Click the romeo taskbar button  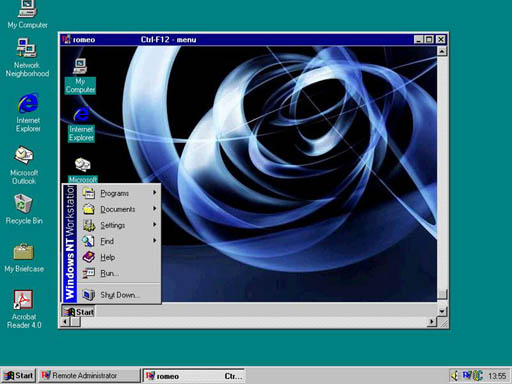pos(194,376)
